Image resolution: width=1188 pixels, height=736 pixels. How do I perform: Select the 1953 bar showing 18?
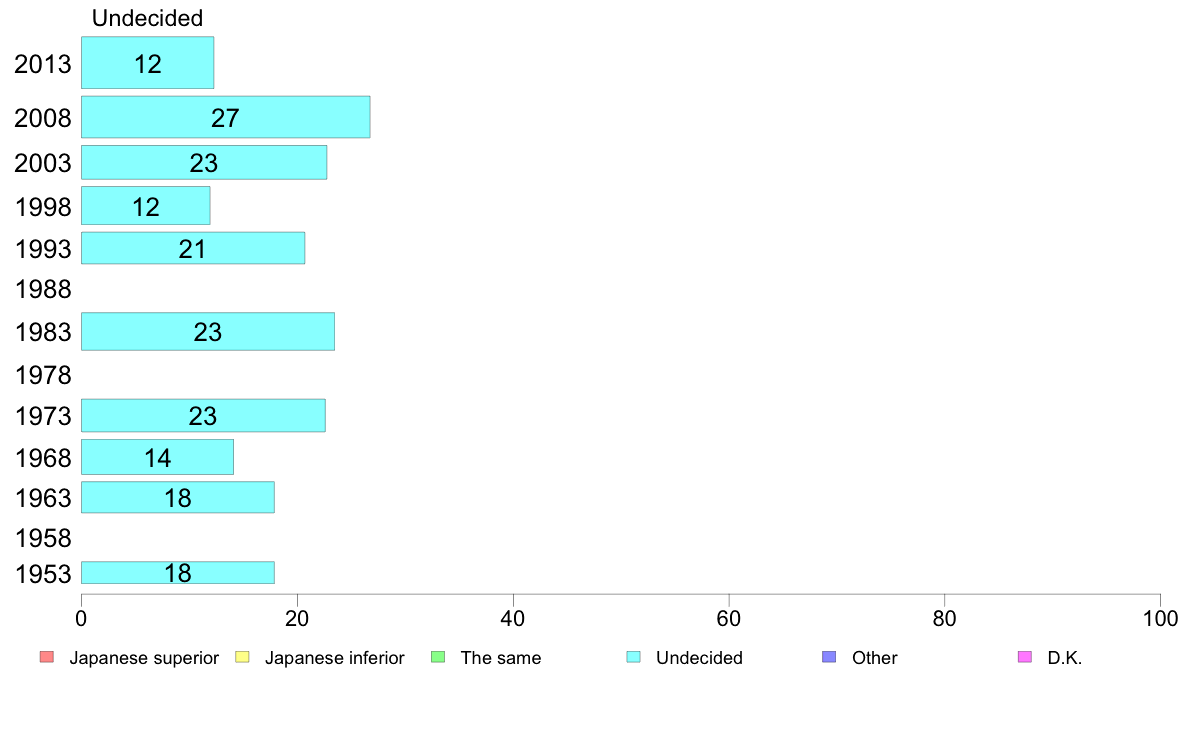tap(178, 573)
